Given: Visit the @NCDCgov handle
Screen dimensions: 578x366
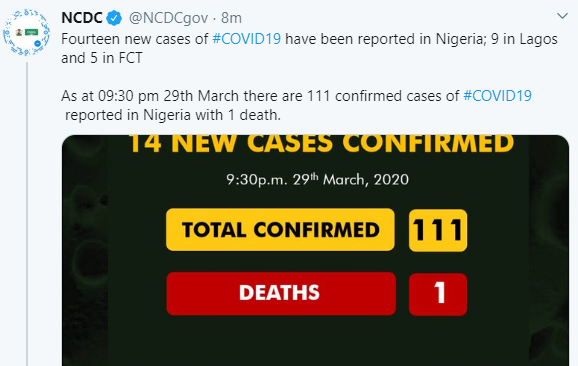Looking at the screenshot, I should (168, 18).
